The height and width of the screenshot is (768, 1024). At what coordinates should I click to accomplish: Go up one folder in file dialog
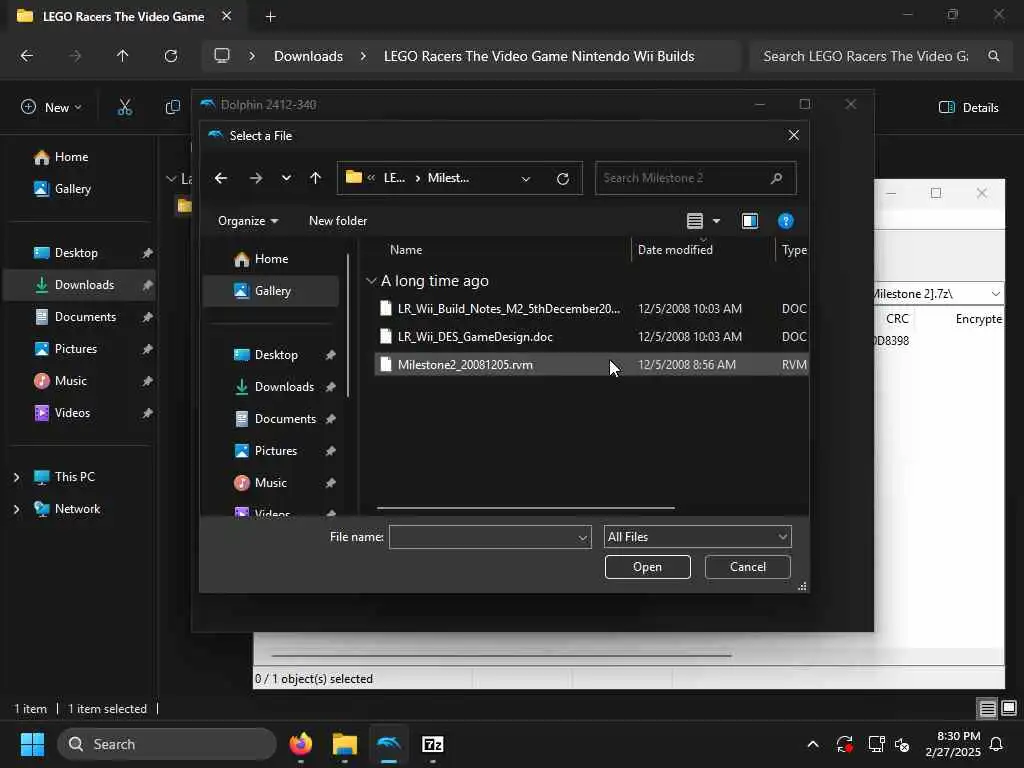315,178
